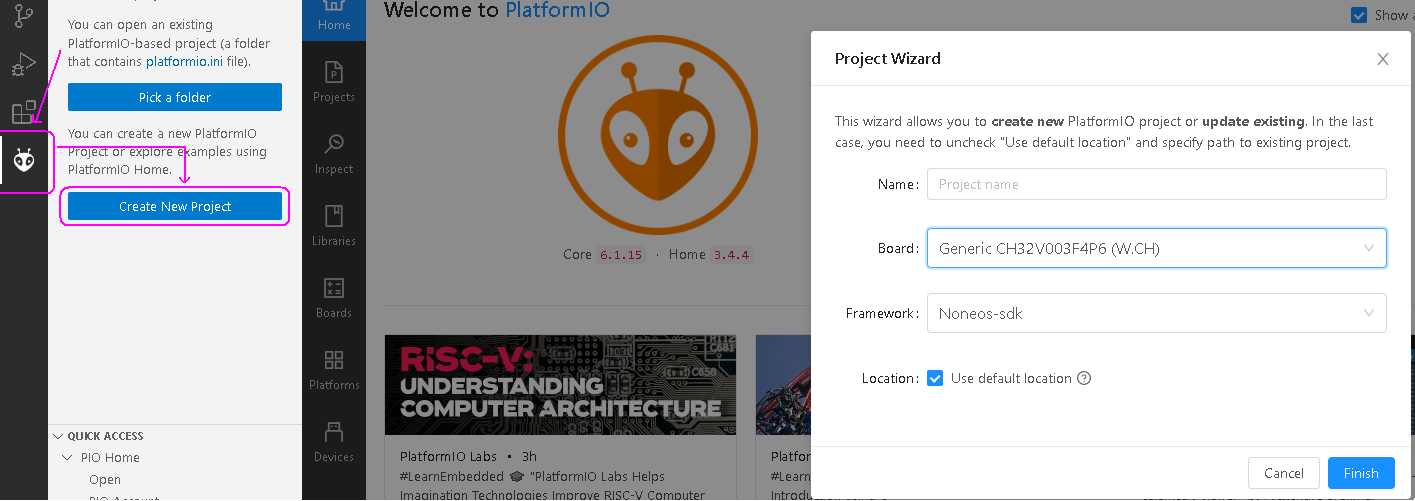
Task: Open the platformio.ini link
Action: point(182,61)
